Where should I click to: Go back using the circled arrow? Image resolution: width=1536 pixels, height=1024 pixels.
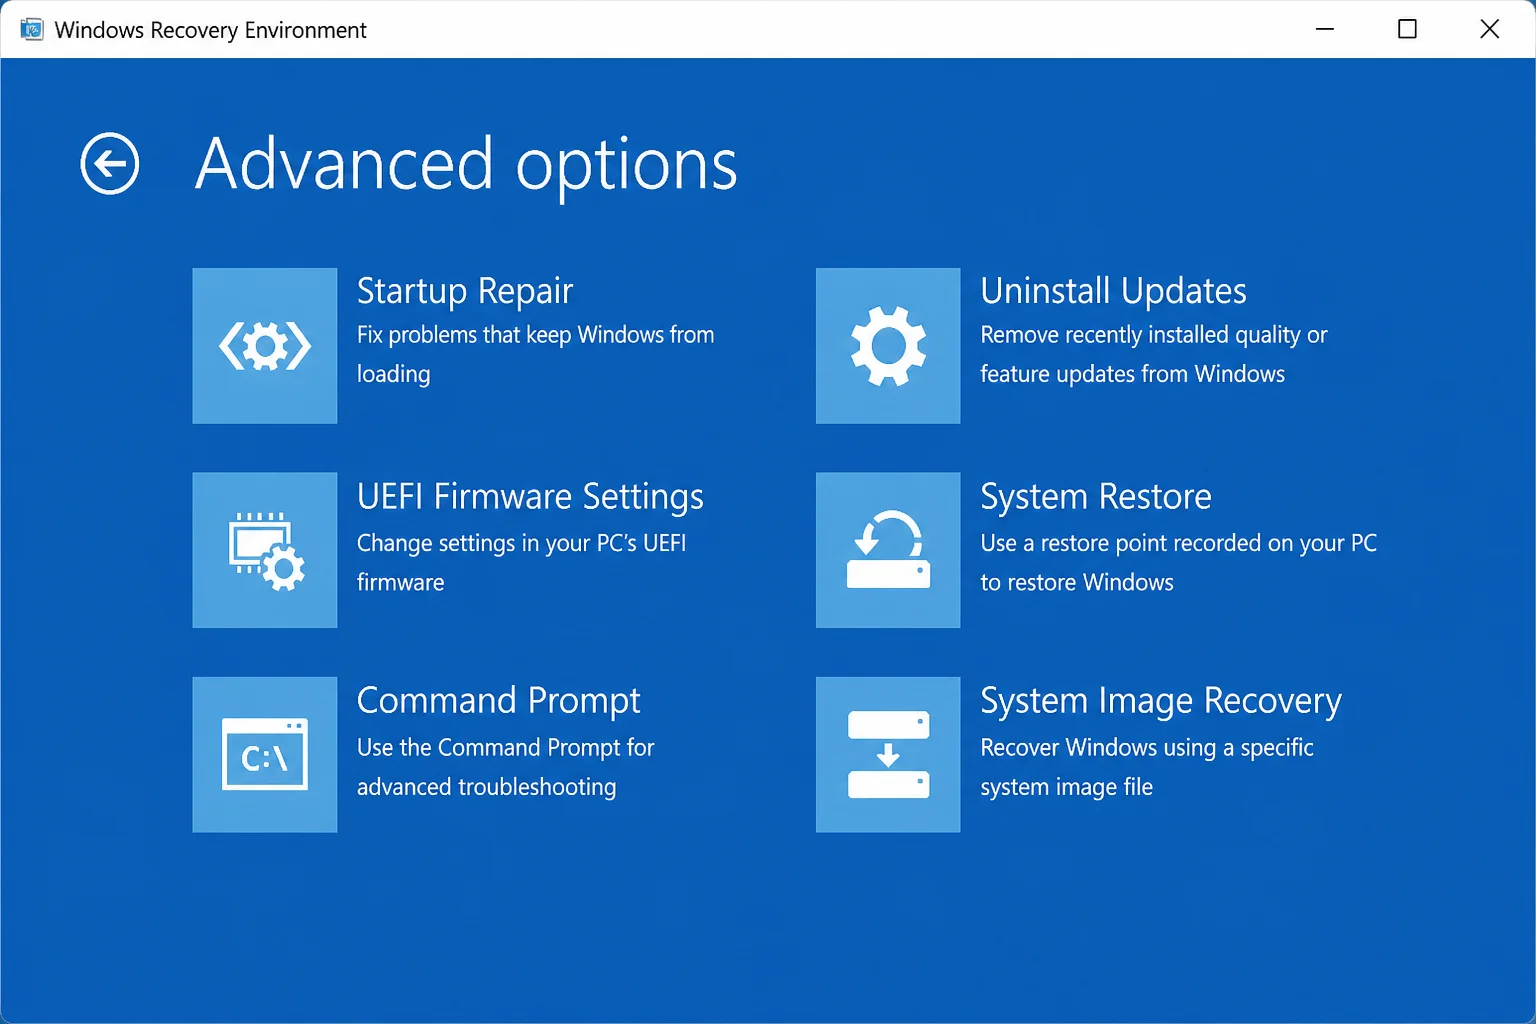tap(110, 163)
